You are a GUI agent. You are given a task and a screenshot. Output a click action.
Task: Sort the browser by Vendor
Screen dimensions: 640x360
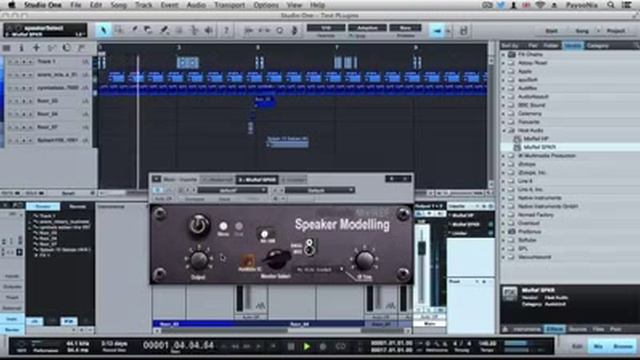click(573, 45)
